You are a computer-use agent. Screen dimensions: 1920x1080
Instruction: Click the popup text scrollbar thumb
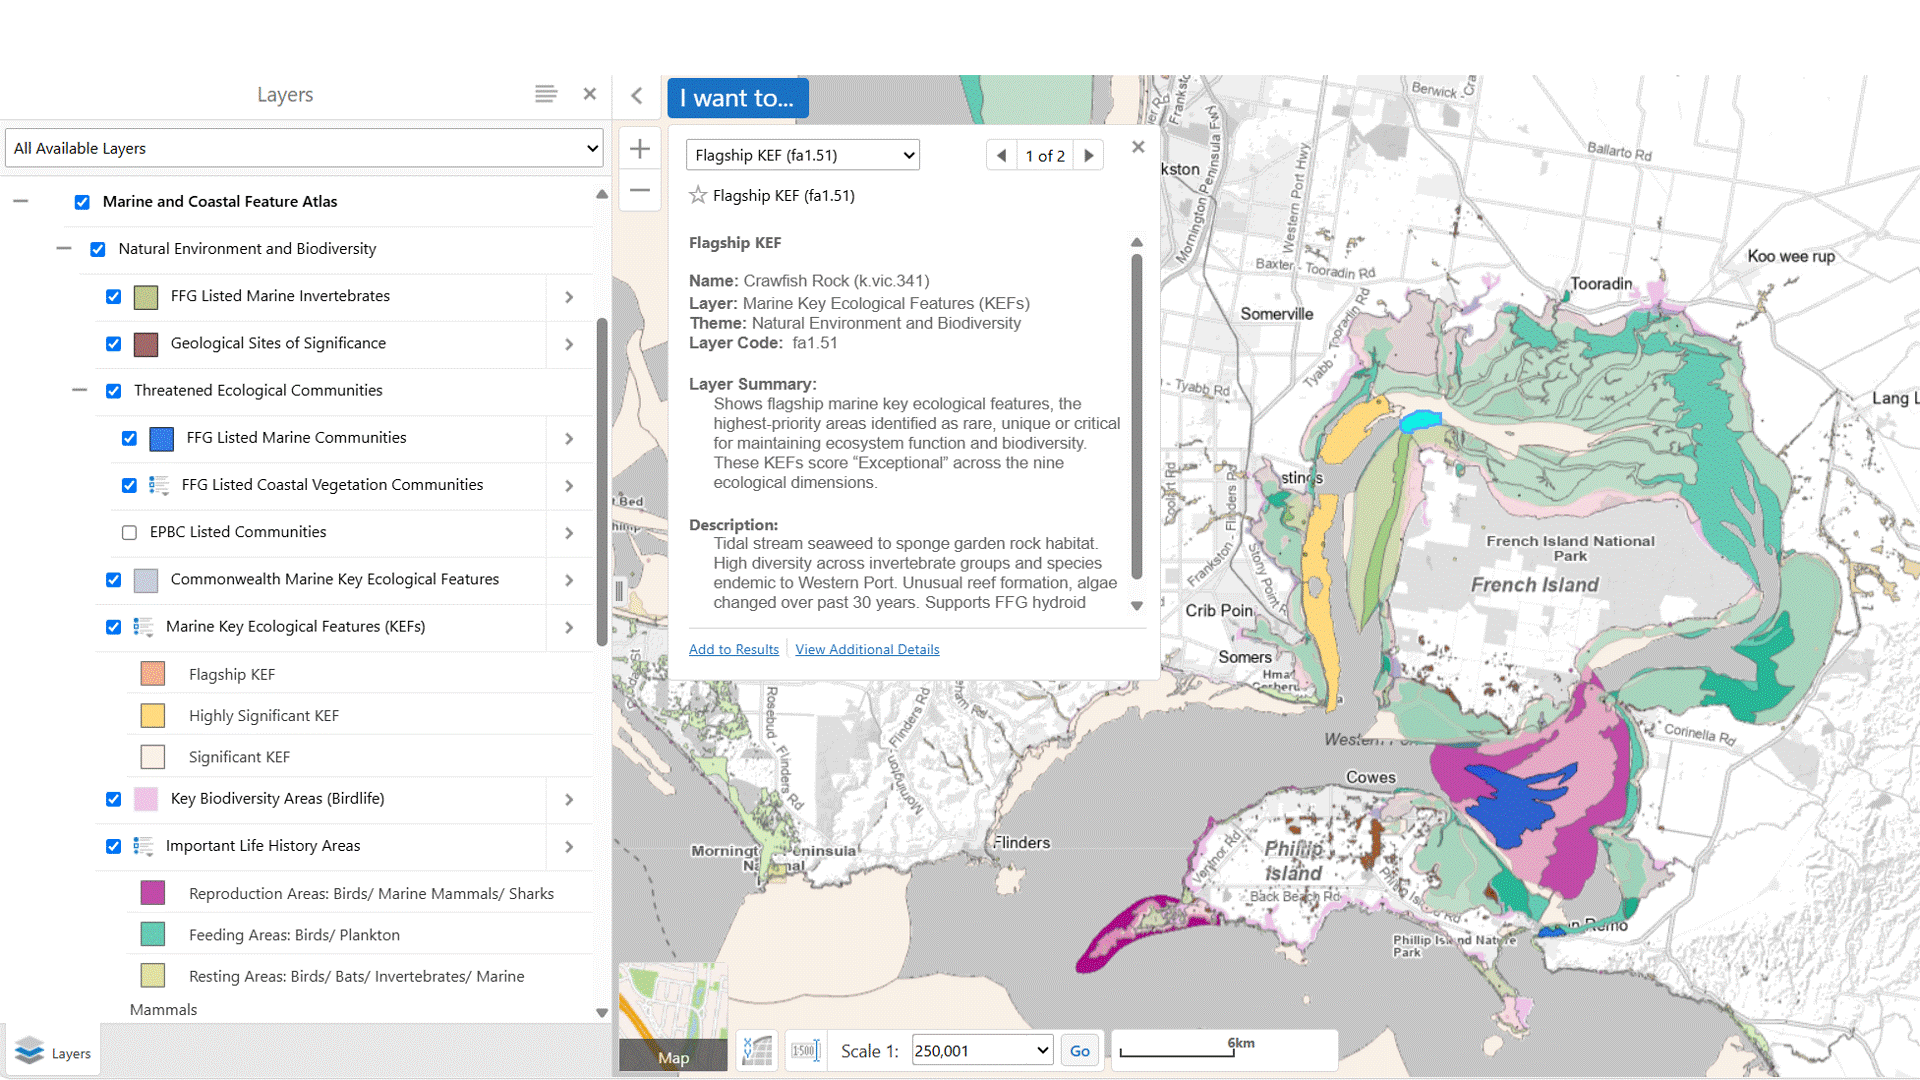point(1136,417)
